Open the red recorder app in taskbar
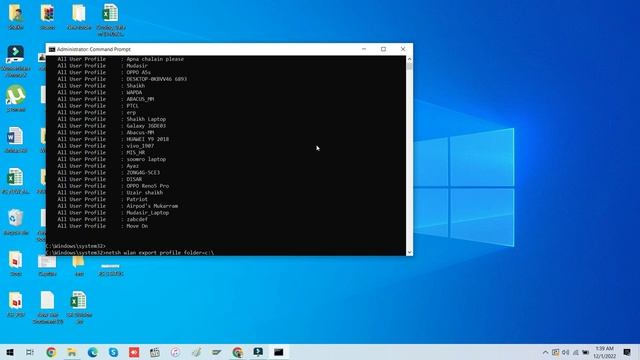The image size is (640, 360). click(134, 352)
